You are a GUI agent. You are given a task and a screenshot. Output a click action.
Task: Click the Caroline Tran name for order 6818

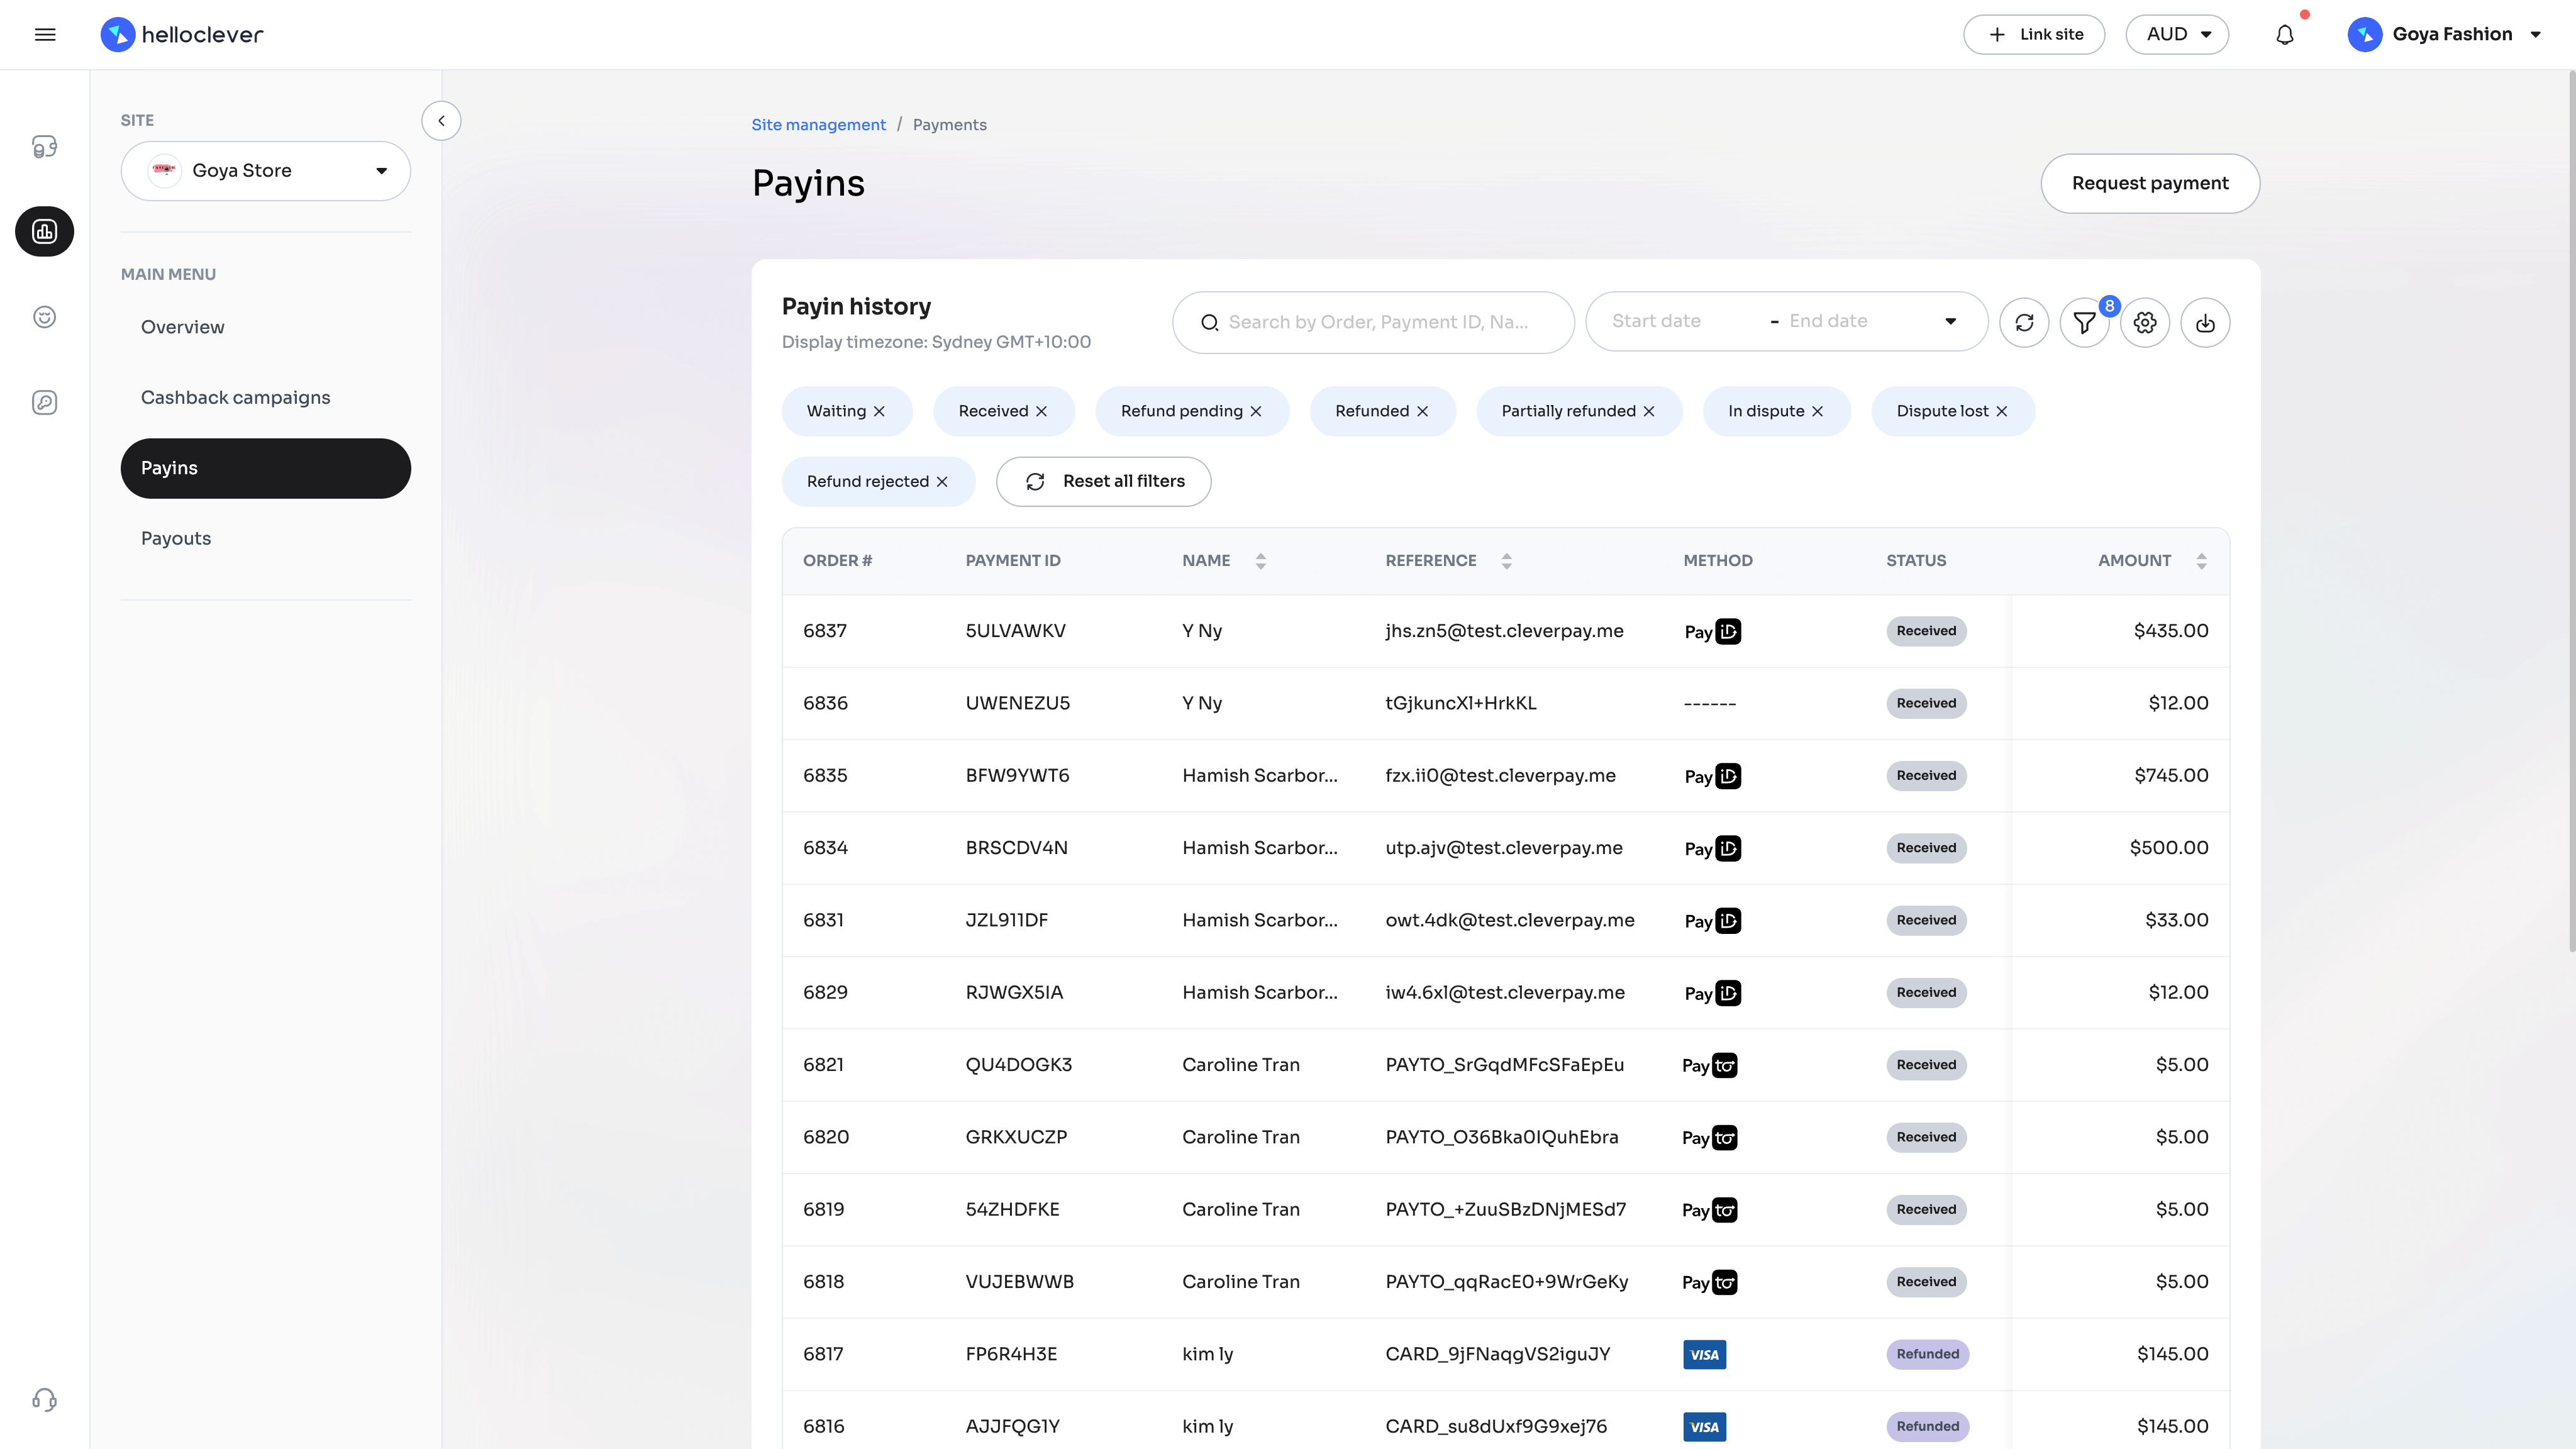click(1240, 1283)
